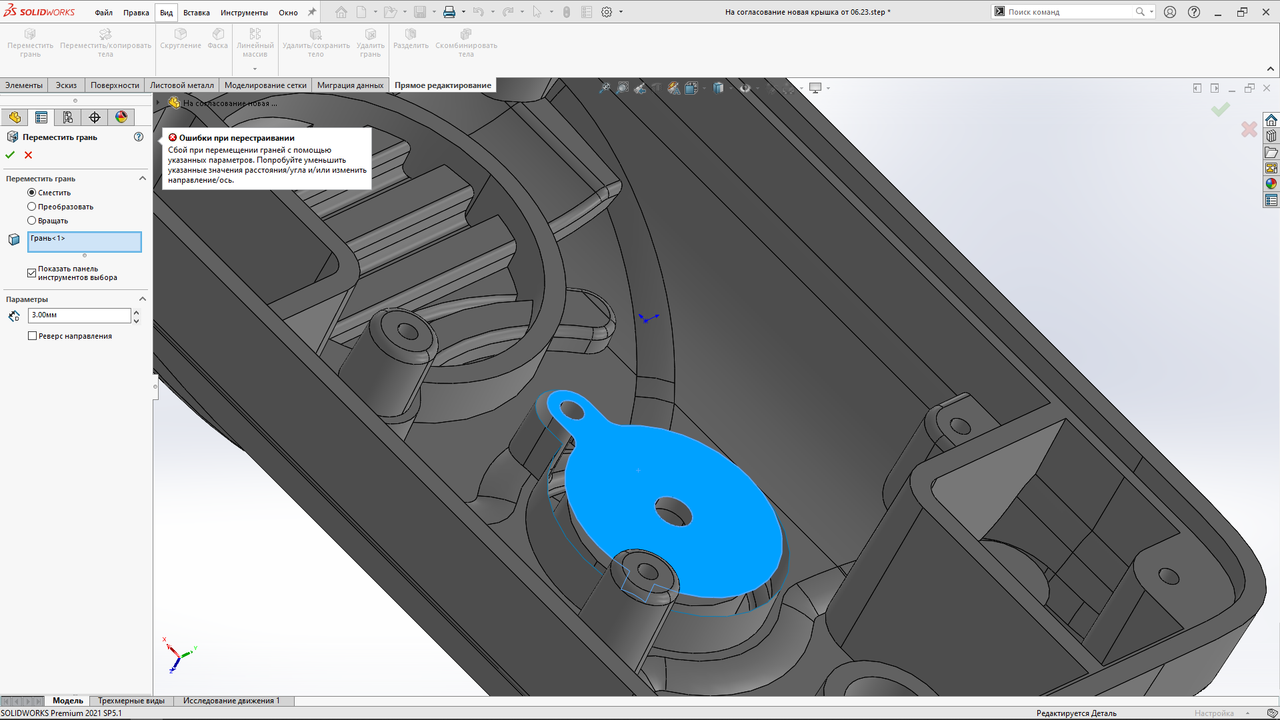
Task: Open the Print dropdown arrow
Action: (x=462, y=12)
